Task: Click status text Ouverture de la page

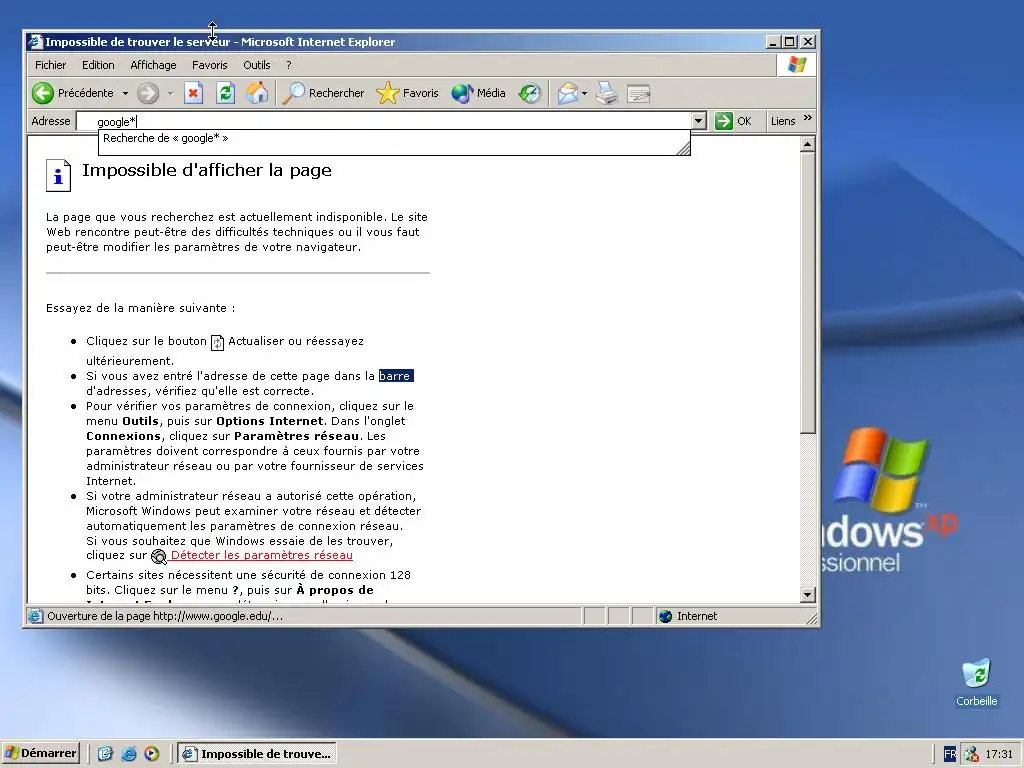Action: pos(165,616)
